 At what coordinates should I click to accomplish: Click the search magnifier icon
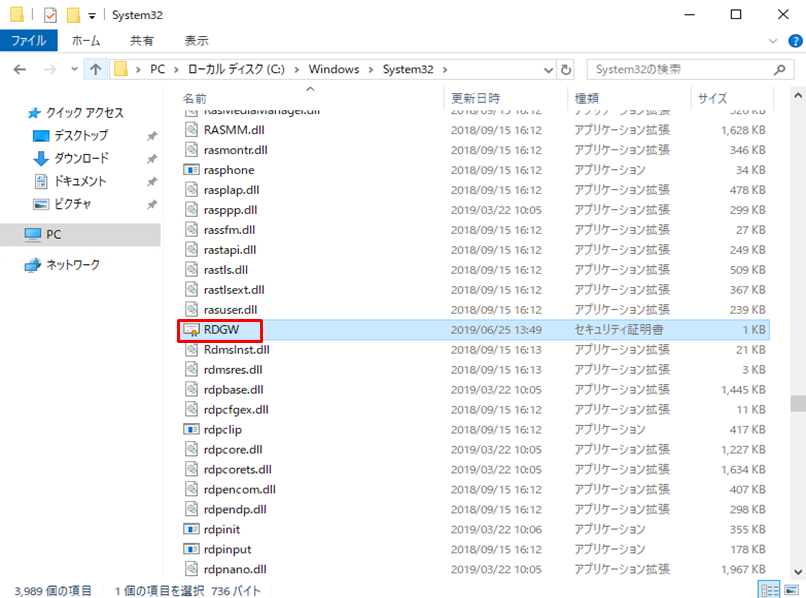click(779, 69)
